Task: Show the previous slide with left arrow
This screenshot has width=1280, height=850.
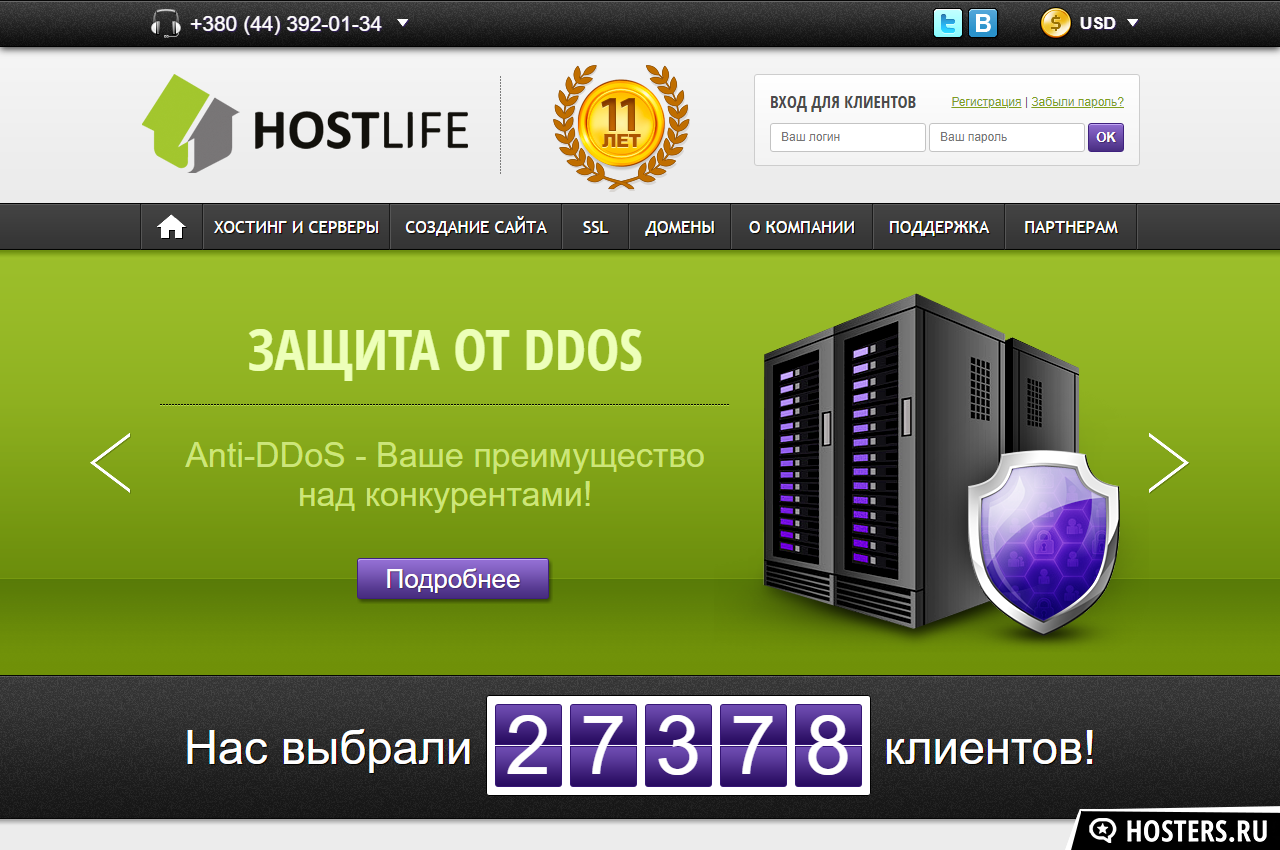Action: tap(110, 463)
